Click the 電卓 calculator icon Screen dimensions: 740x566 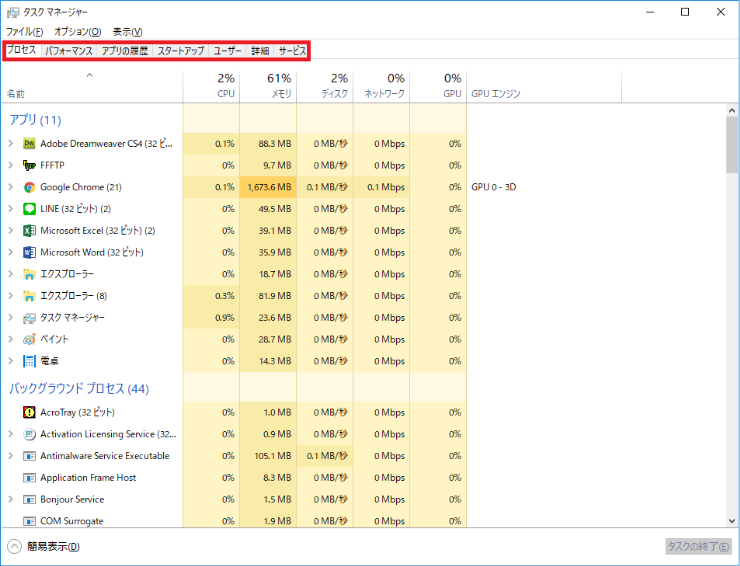(x=29, y=361)
